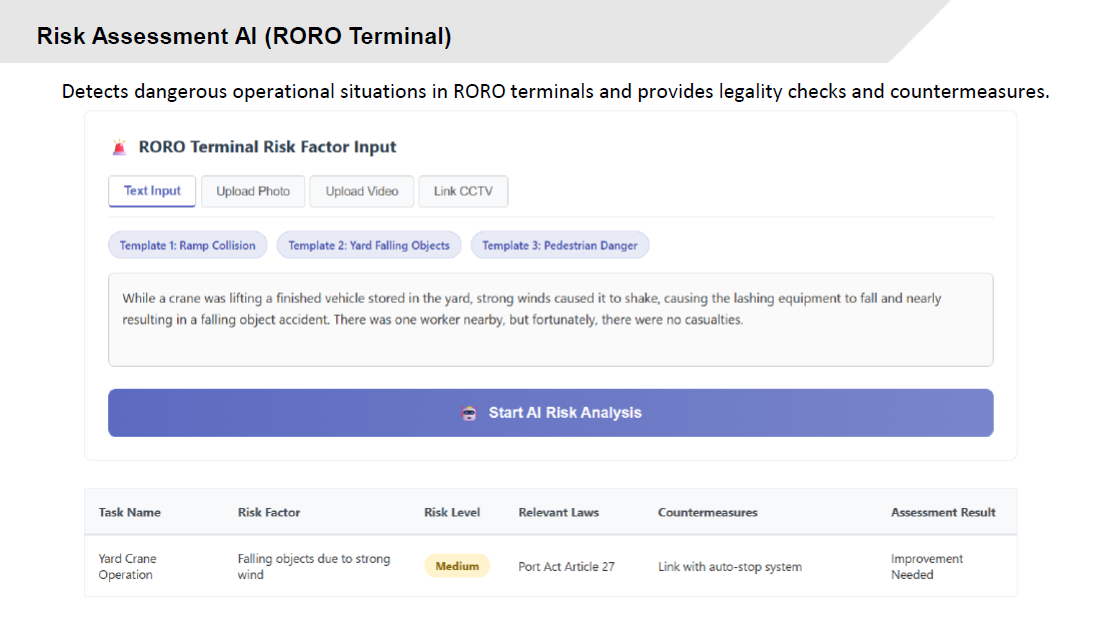
Task: Open the Upload Photo tab
Action: 253,191
